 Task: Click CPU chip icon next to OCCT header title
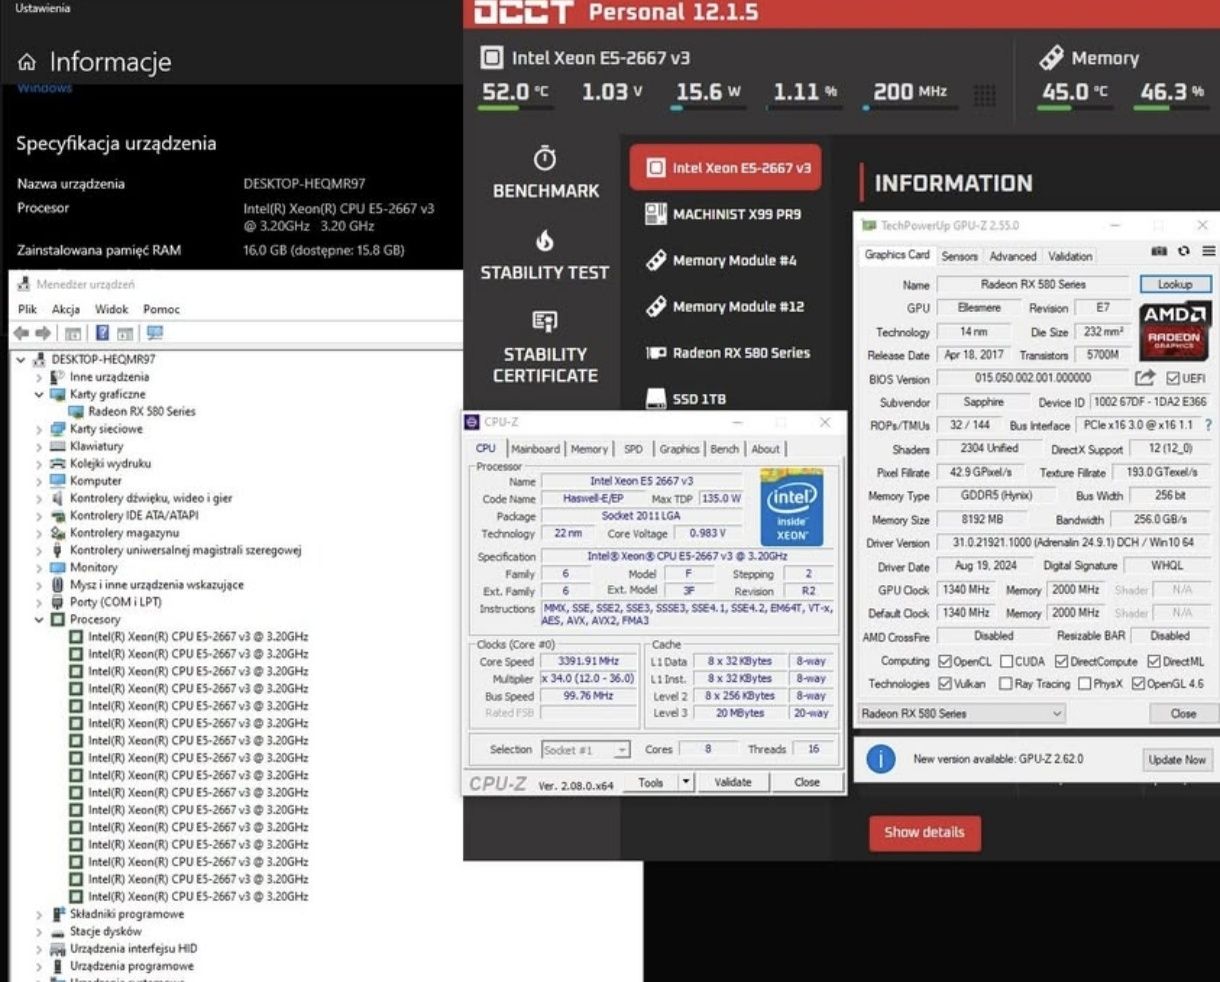point(491,57)
